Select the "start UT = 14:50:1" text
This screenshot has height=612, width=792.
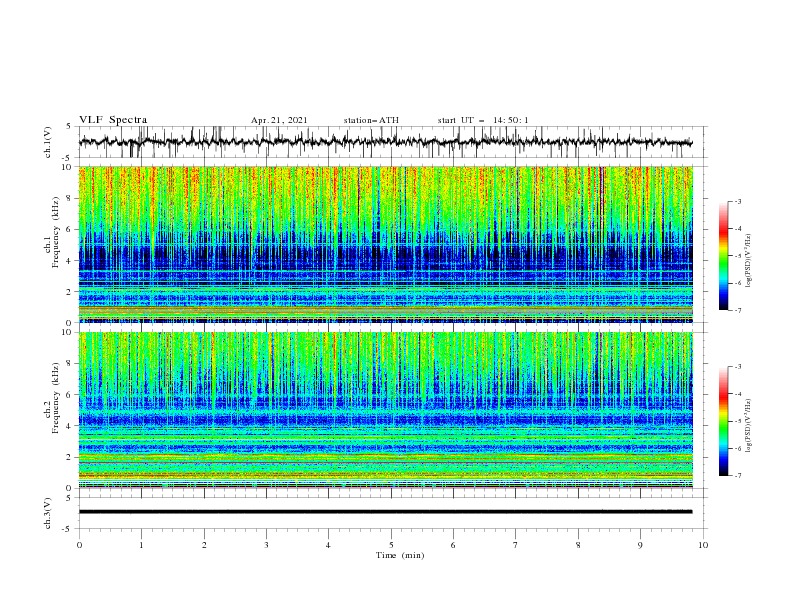pos(483,120)
